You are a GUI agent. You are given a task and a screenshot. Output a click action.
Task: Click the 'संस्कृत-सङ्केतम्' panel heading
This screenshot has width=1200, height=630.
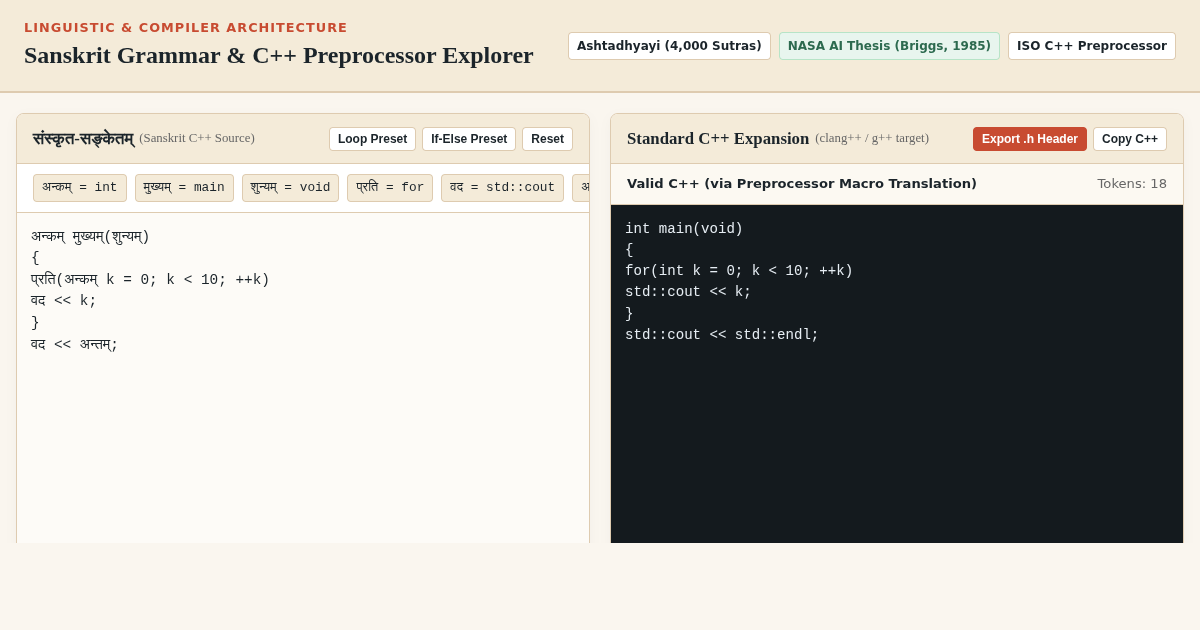(x=83, y=139)
